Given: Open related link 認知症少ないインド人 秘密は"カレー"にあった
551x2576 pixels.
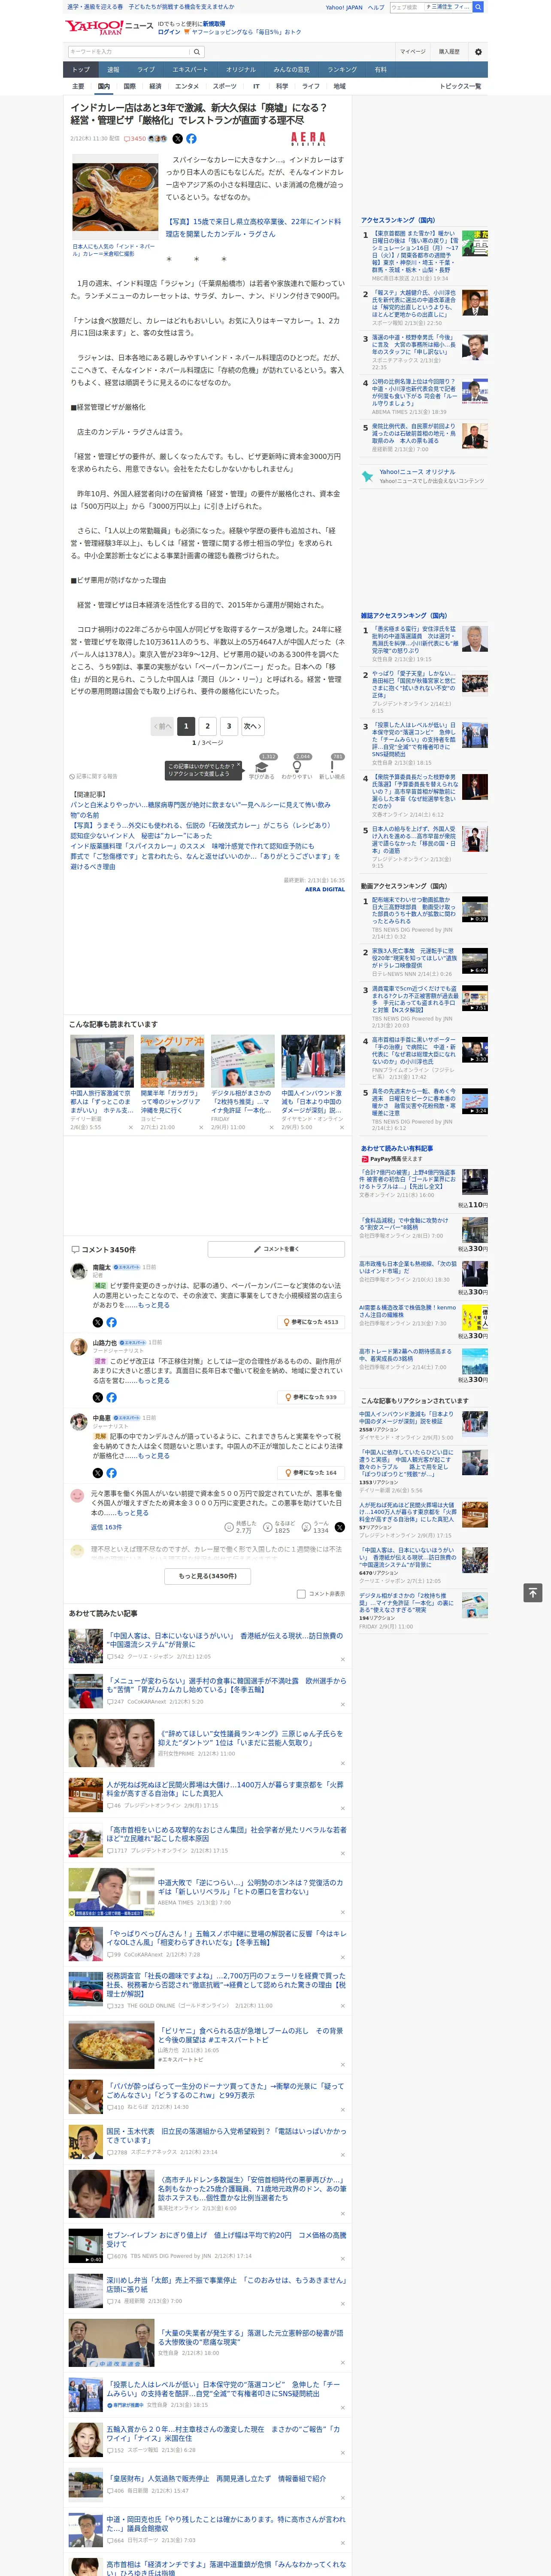Looking at the screenshot, I should [x=141, y=835].
